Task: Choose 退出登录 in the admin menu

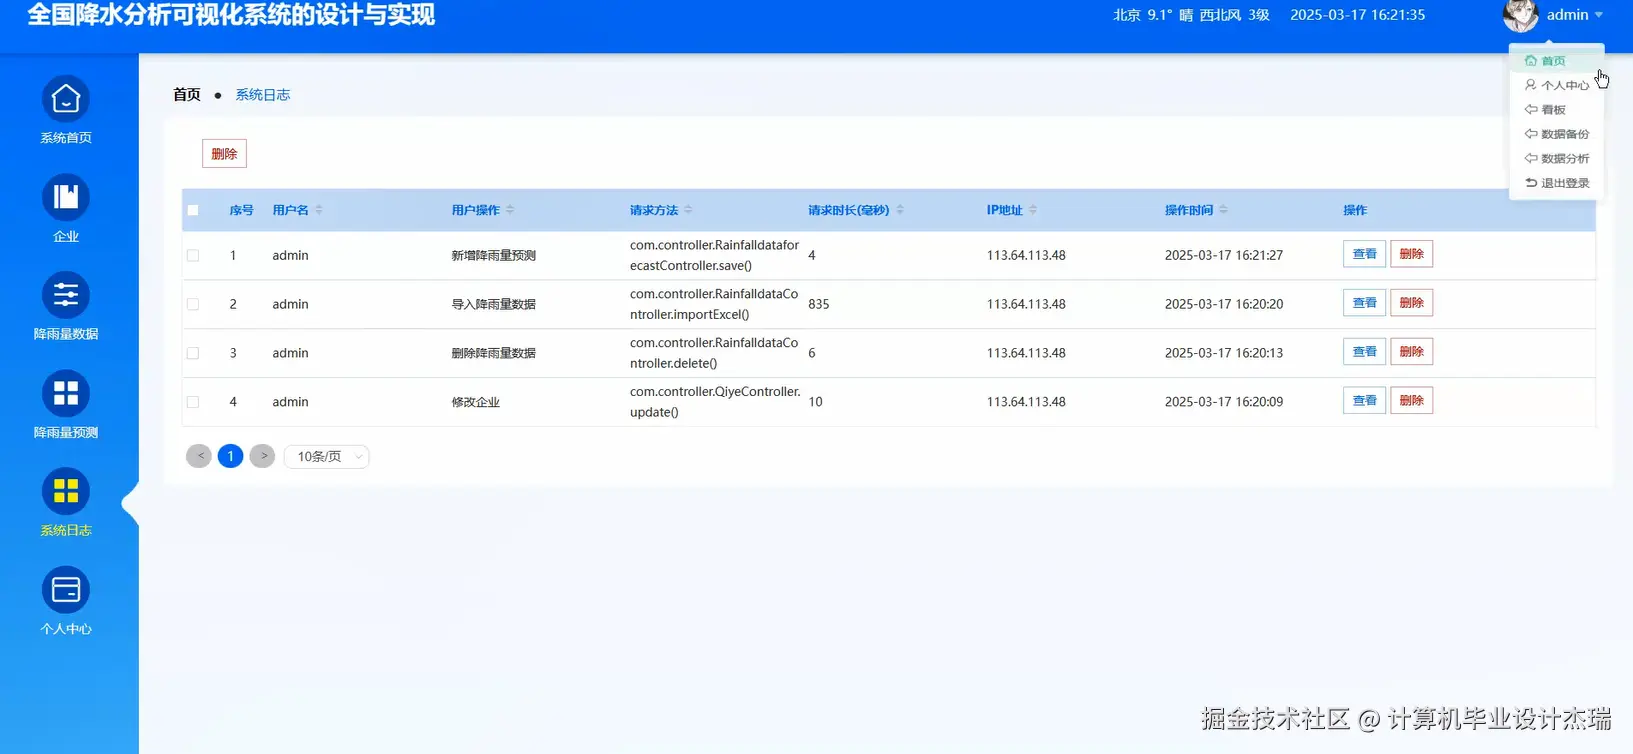Action: click(1557, 183)
